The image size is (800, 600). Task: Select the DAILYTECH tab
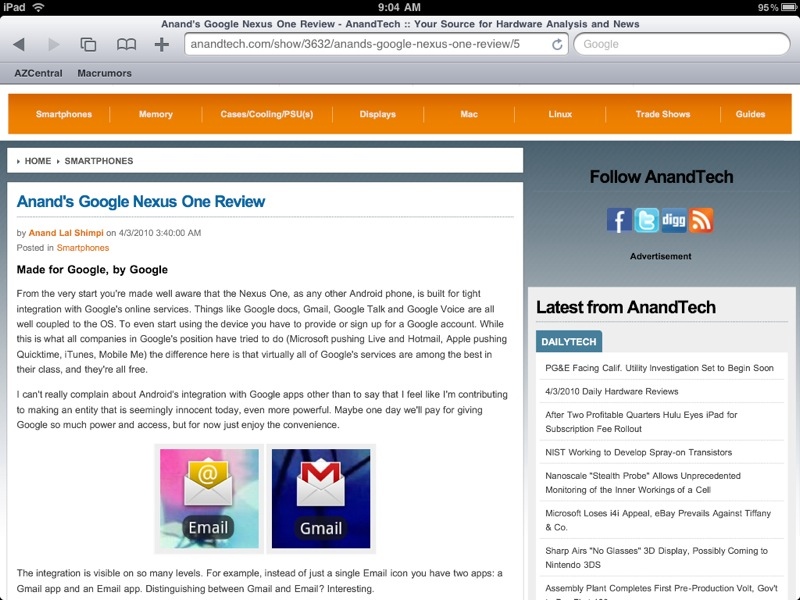(569, 342)
